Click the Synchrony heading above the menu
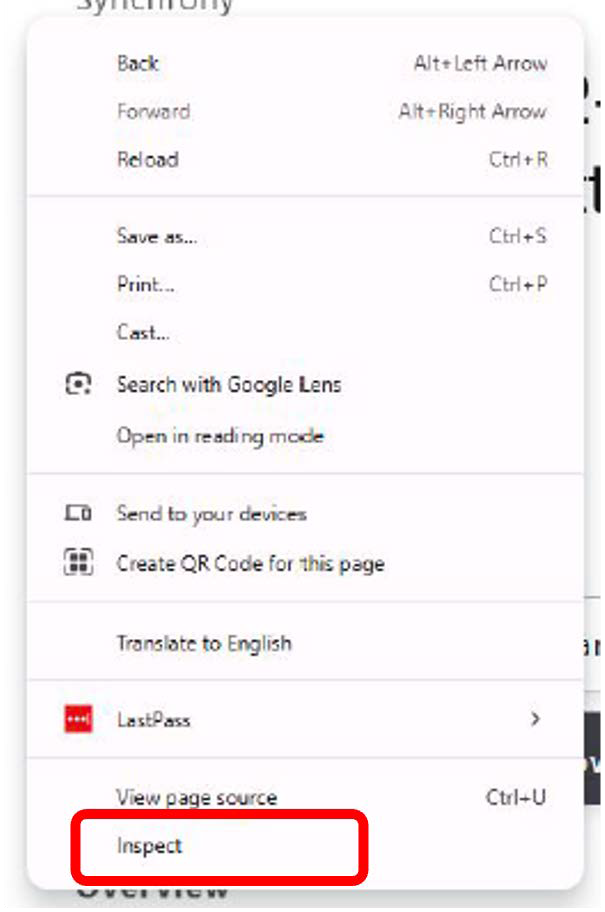The image size is (605, 912). (155, 7)
